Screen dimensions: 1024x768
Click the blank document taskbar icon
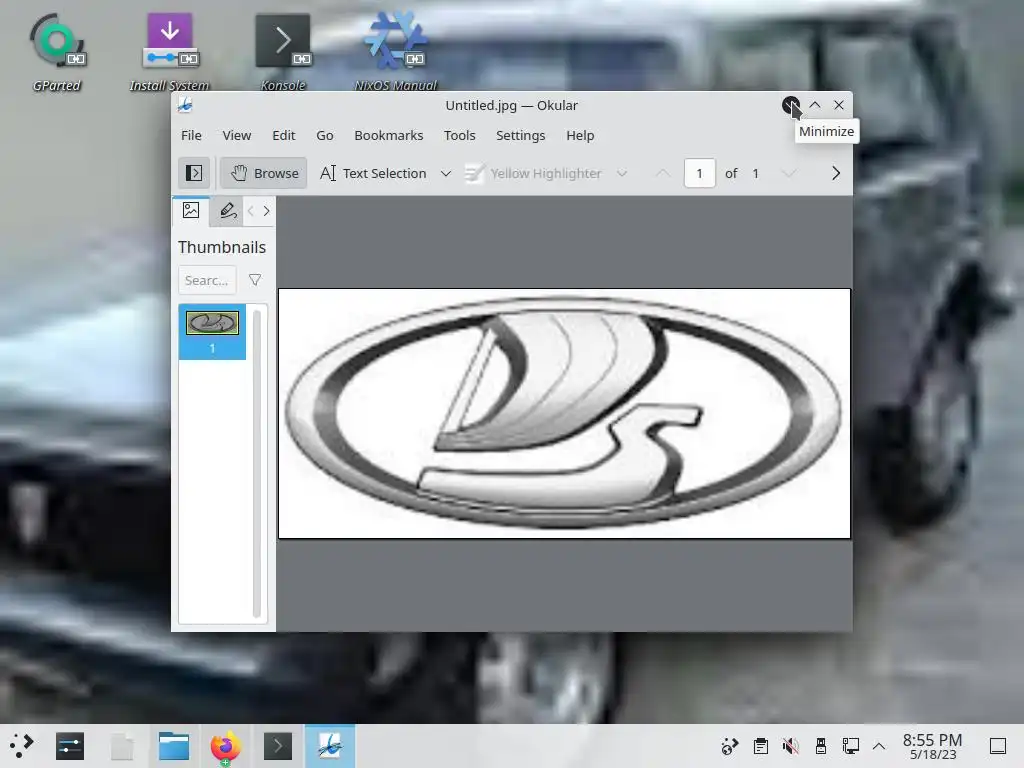point(122,746)
